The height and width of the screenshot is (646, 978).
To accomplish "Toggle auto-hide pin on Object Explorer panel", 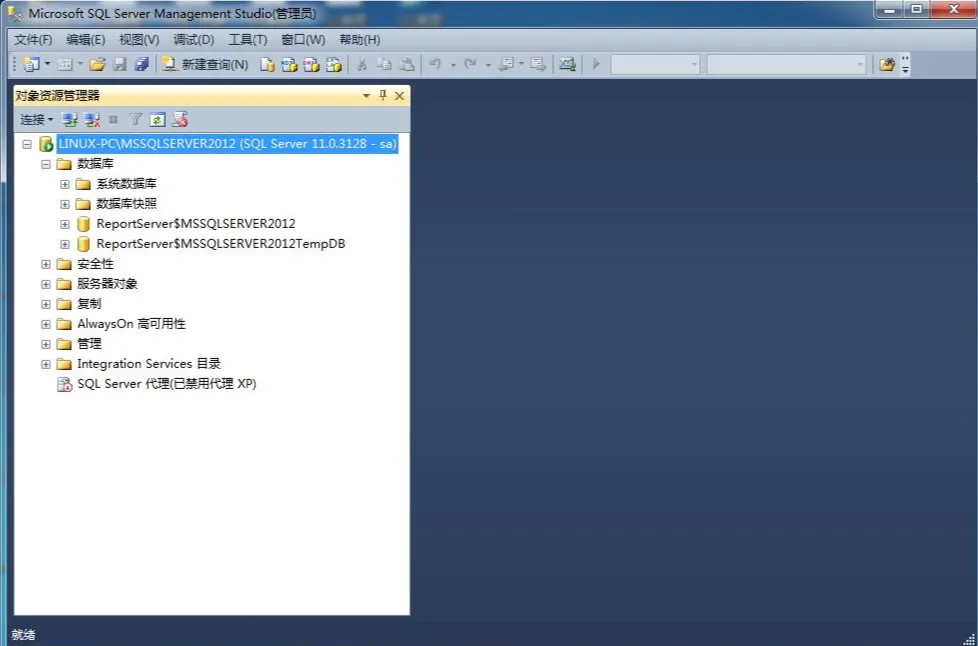I will pyautogui.click(x=383, y=95).
